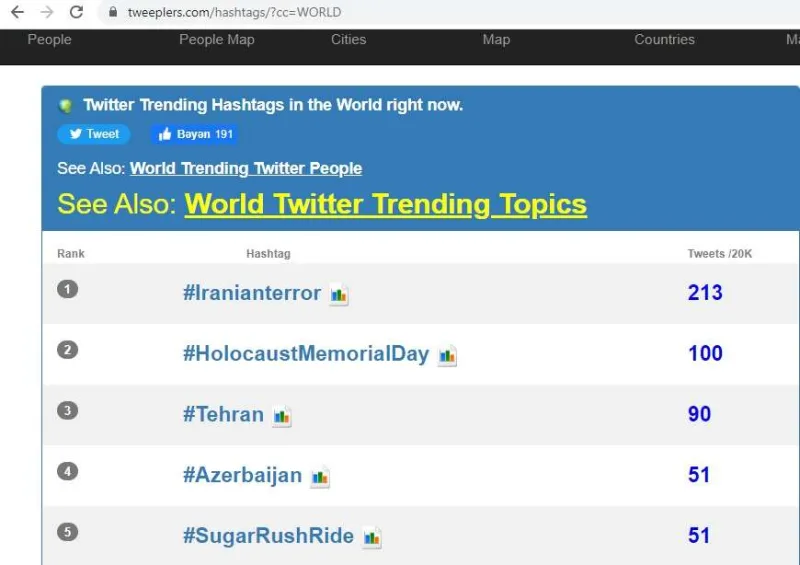This screenshot has height=565, width=800.
Task: Open the #Tehran hashtag link
Action: click(x=223, y=414)
